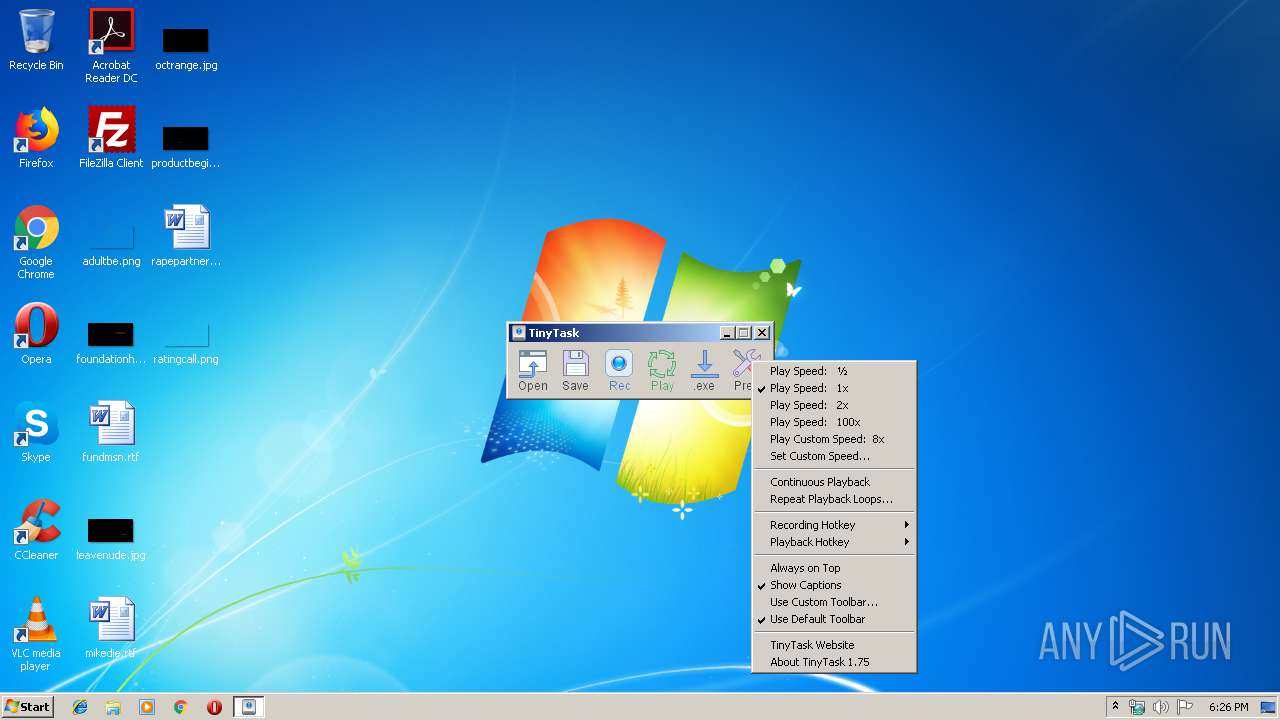Click the Start button

27,707
